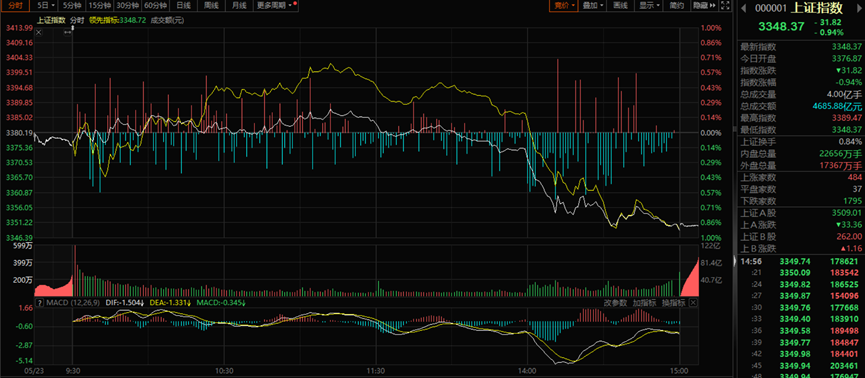Go to previous stock with left arrow
Viewport: 865px width, 378px height.
point(743,8)
